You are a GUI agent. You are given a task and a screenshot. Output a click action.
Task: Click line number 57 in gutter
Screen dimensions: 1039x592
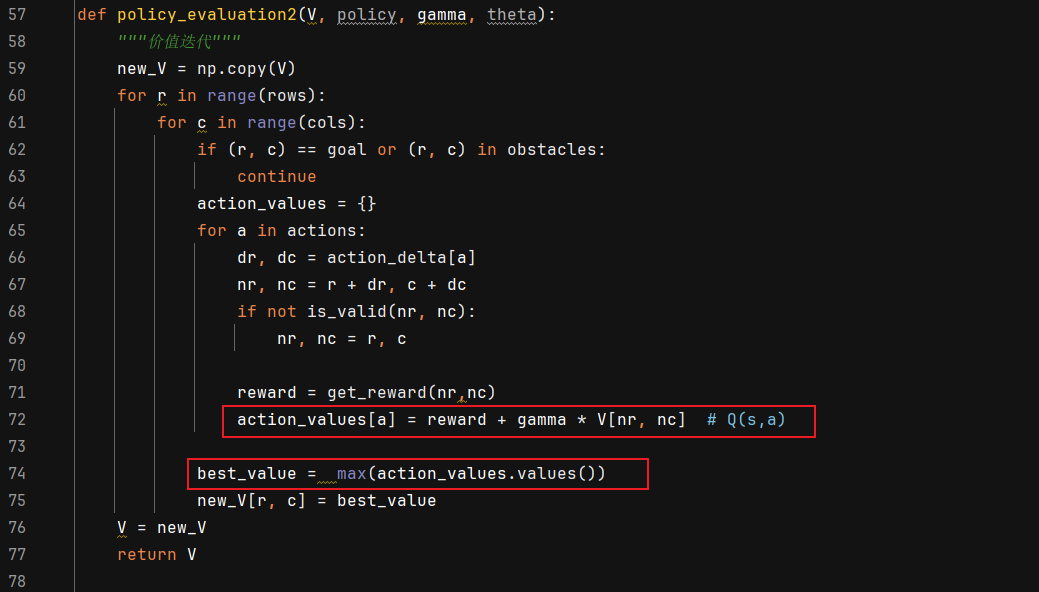tap(17, 14)
